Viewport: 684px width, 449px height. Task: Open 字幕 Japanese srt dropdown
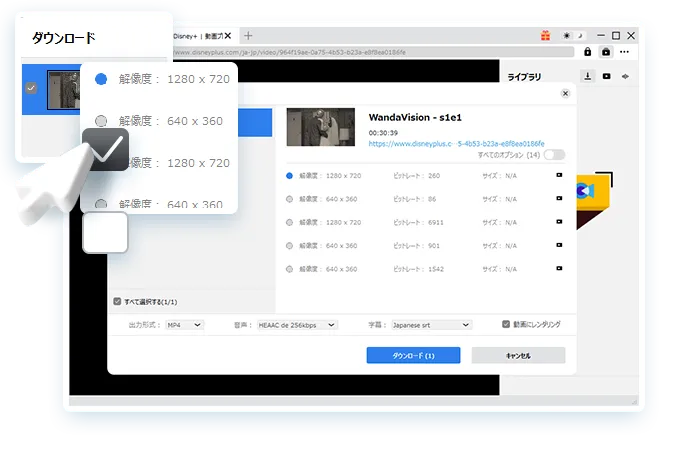pos(431,325)
